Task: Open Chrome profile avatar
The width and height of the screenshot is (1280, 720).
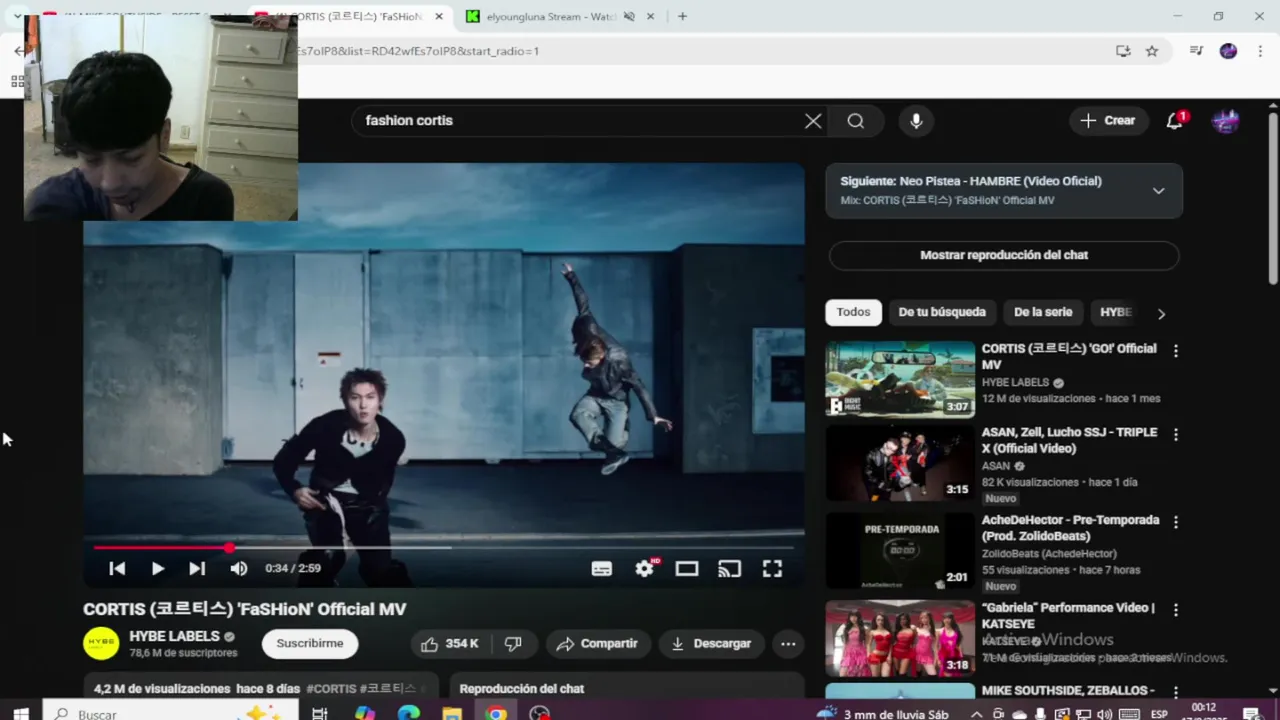Action: 1228,51
